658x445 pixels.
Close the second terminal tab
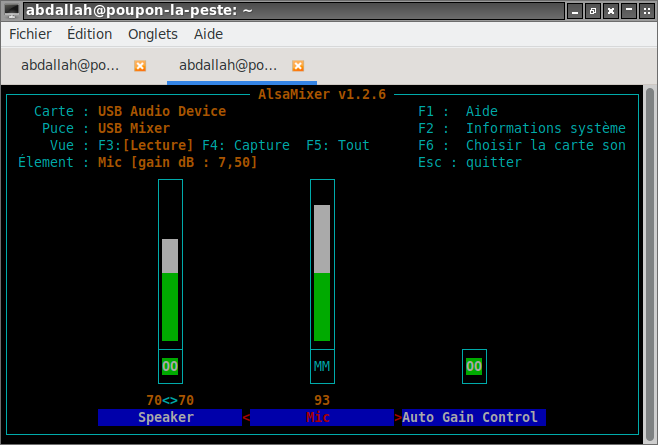[298, 66]
